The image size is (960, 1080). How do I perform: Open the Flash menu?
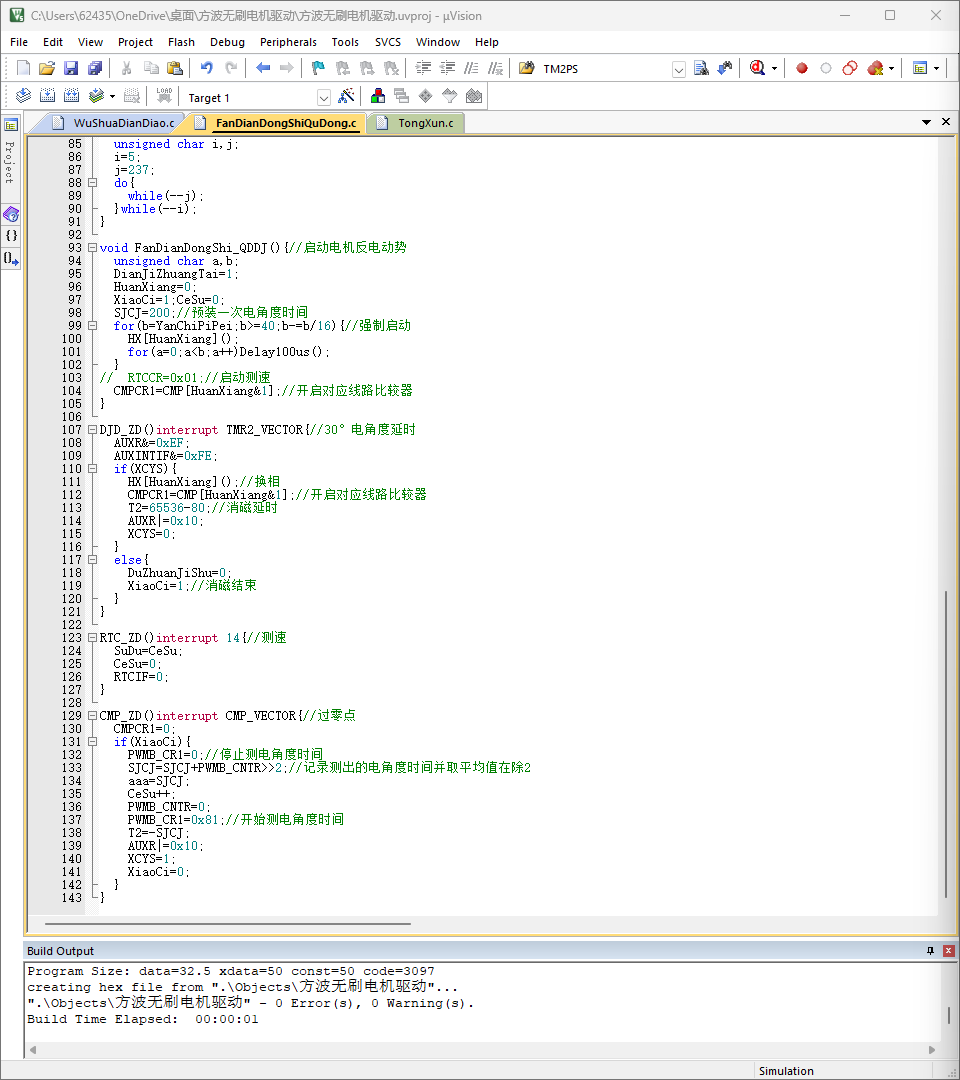(181, 42)
